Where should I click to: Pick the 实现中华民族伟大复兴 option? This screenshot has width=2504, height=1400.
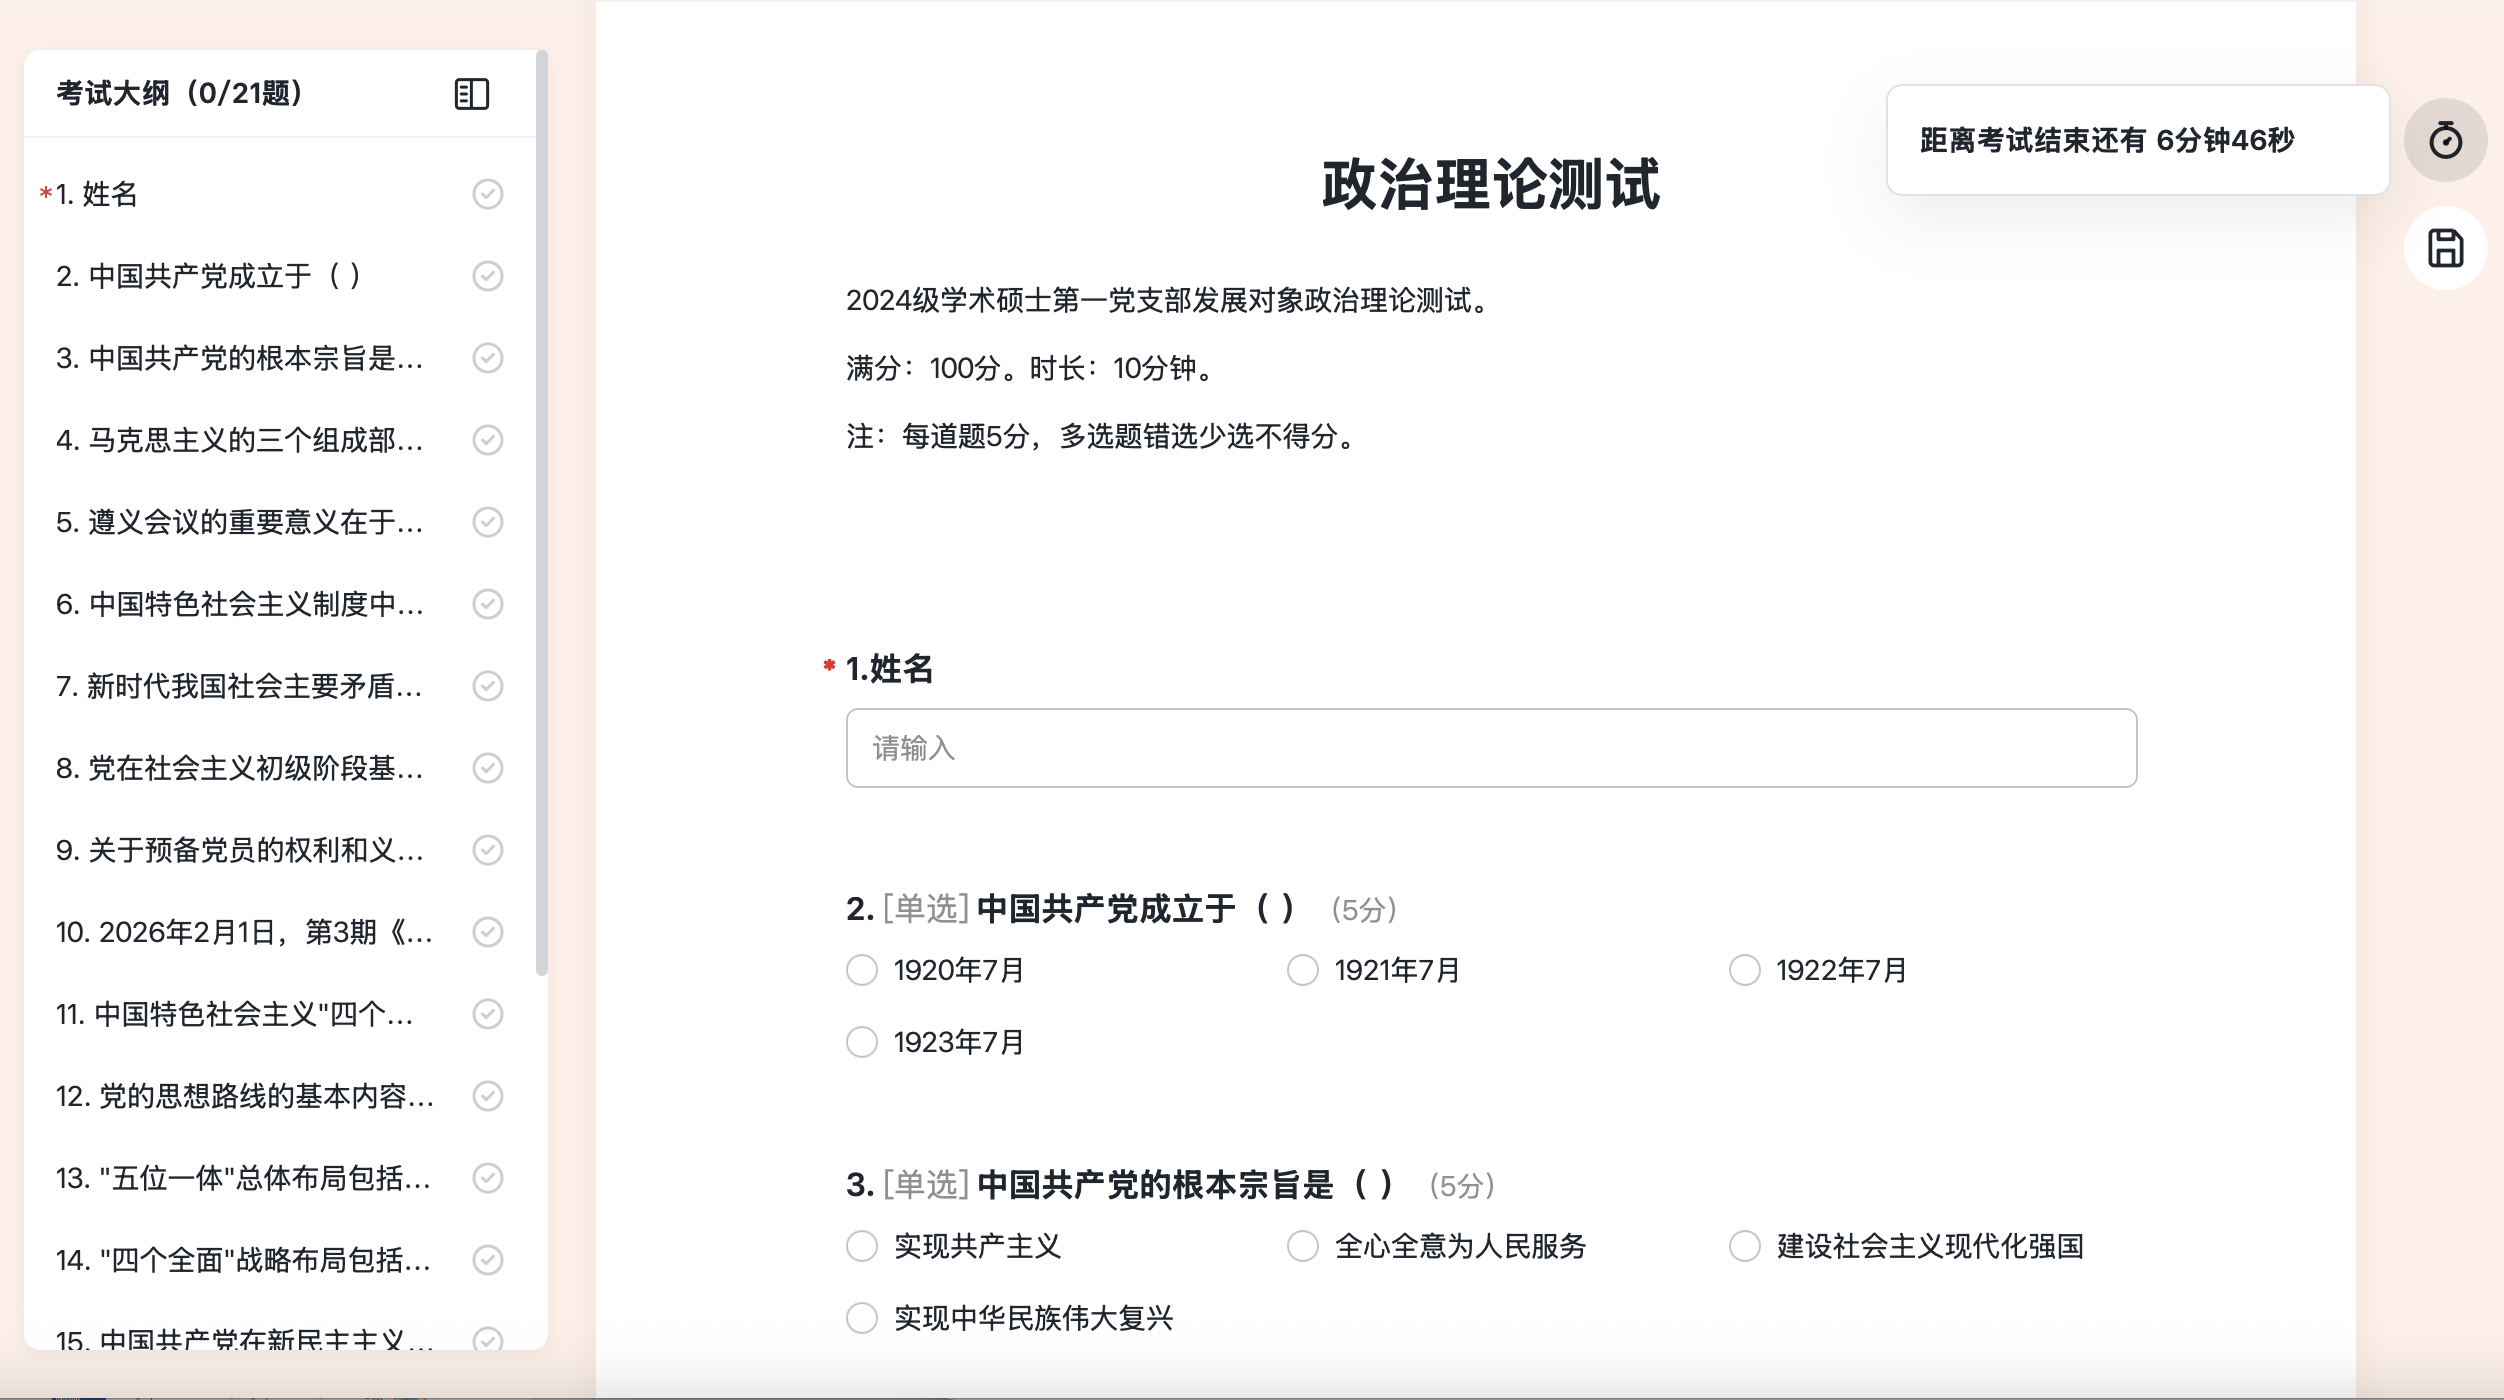[x=861, y=1318]
